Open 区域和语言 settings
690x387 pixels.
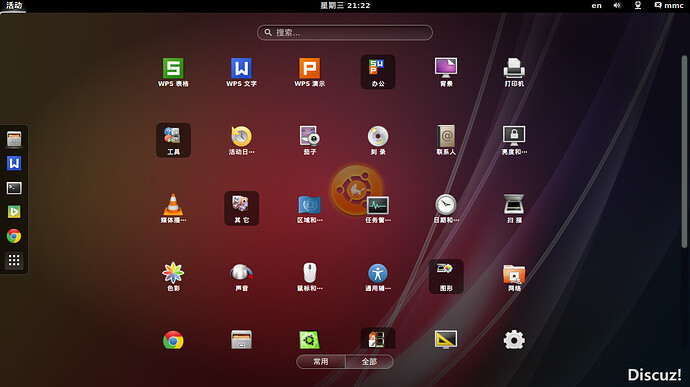(309, 209)
